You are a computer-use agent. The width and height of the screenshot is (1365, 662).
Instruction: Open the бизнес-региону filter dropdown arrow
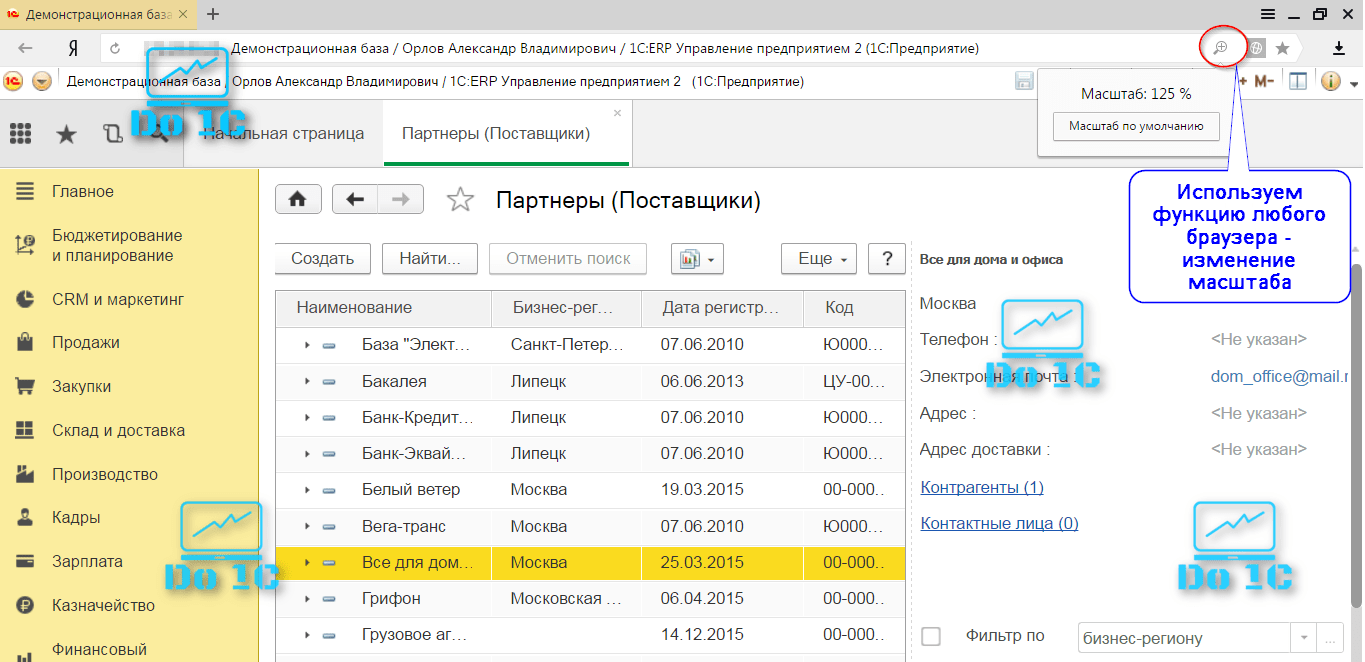coord(1304,637)
